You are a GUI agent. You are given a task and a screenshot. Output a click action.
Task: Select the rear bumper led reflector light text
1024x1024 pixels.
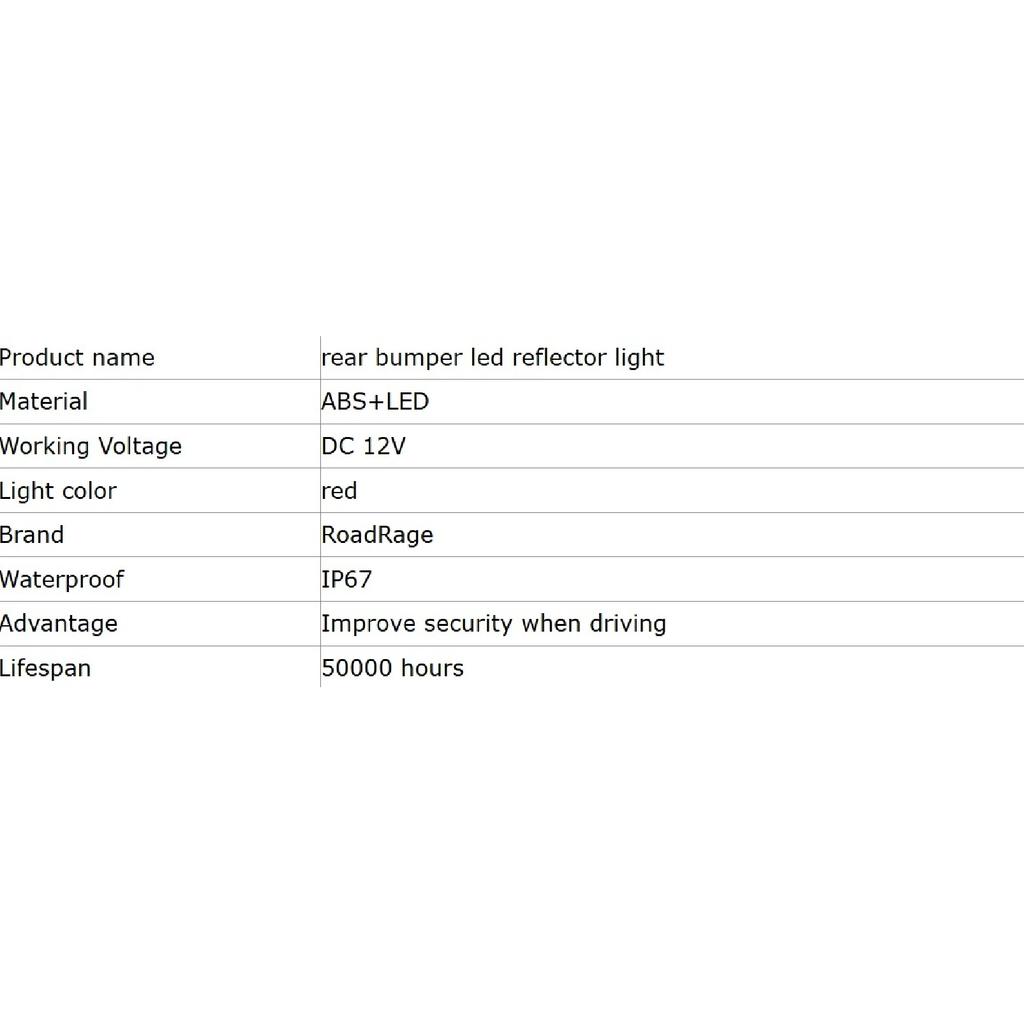[492, 358]
